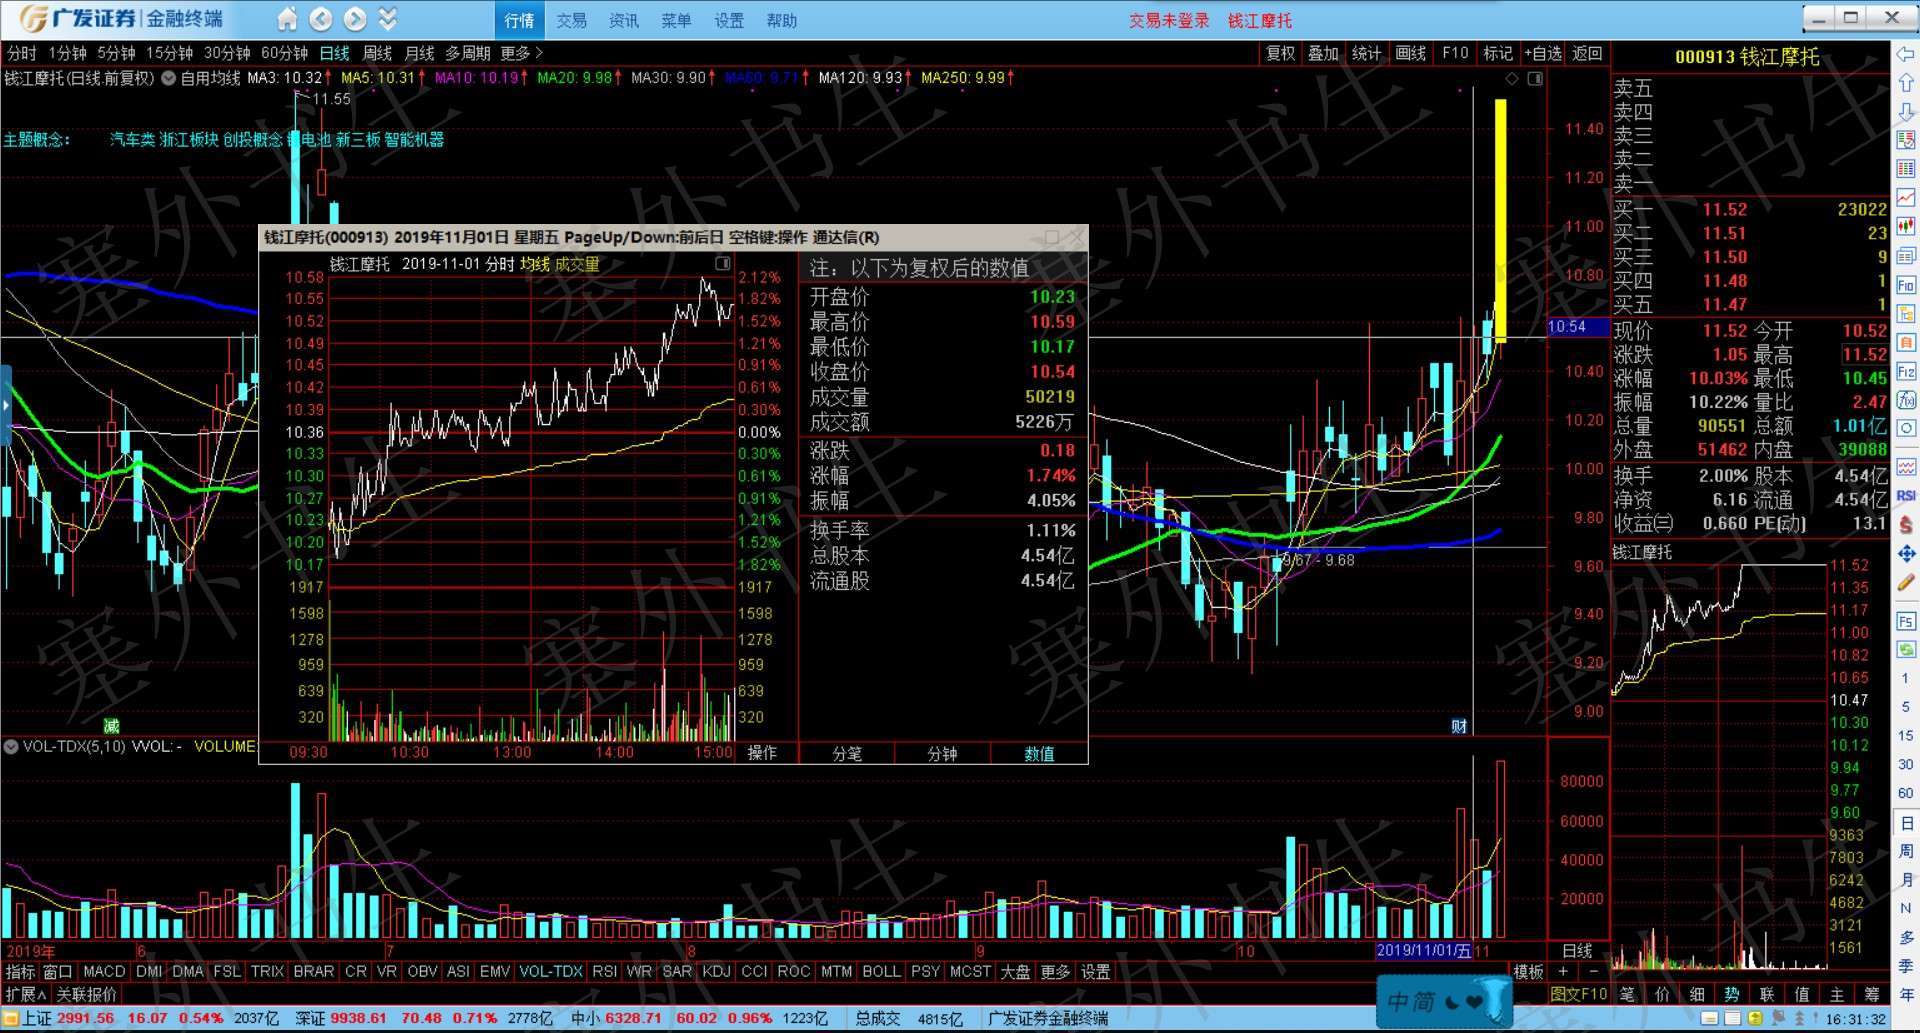Image resolution: width=1920 pixels, height=1033 pixels.
Task: Click the left-arrow icon in right sidebar
Action: pyautogui.click(x=1906, y=54)
